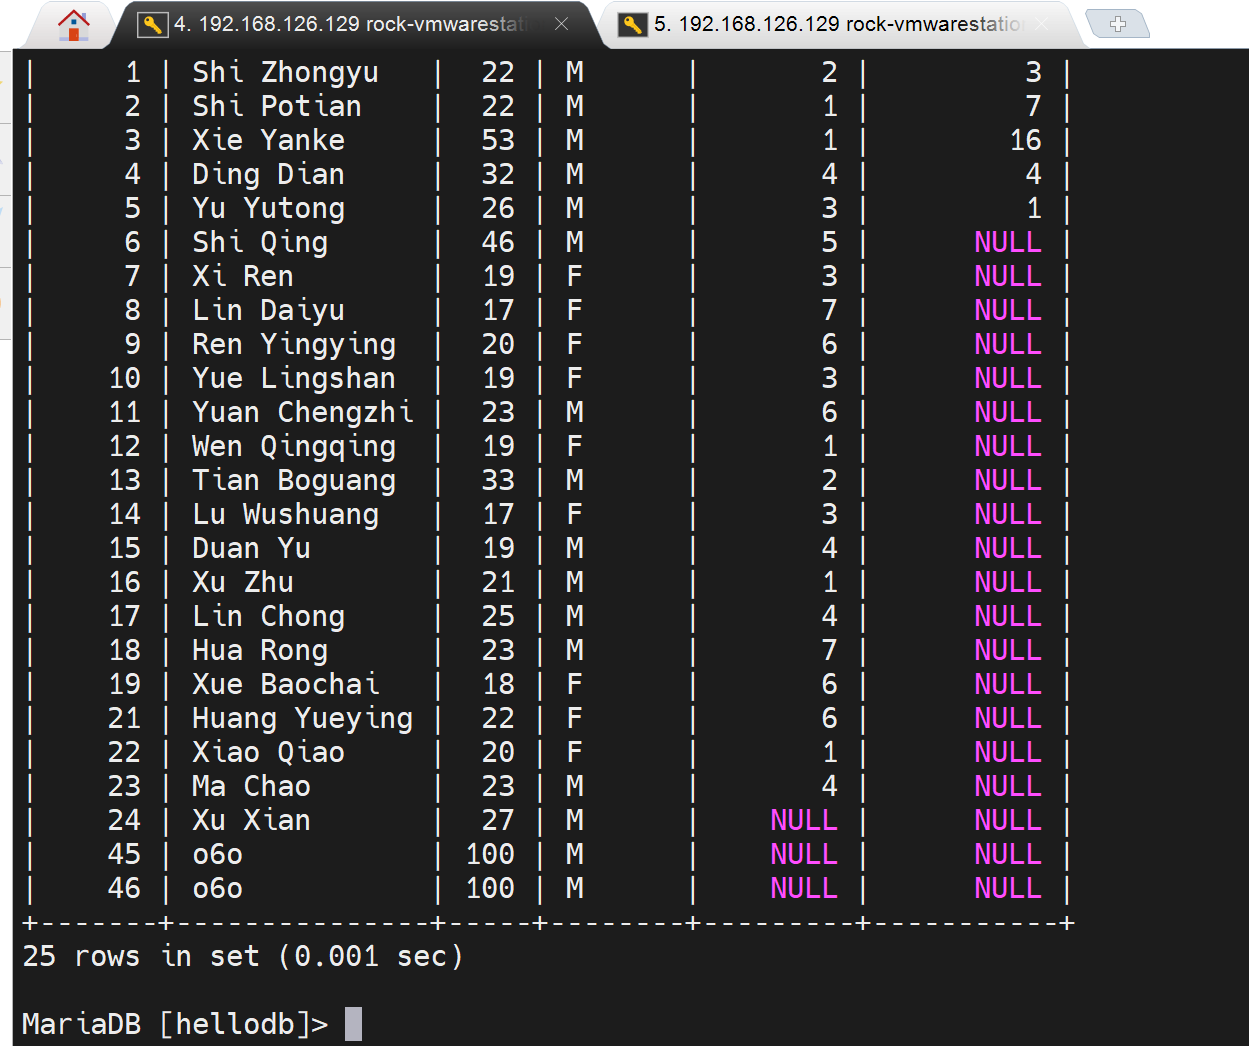Click the name Shi Zhongyu in row 1
Viewport: 1249px width, 1046px height.
pyautogui.click(x=285, y=73)
